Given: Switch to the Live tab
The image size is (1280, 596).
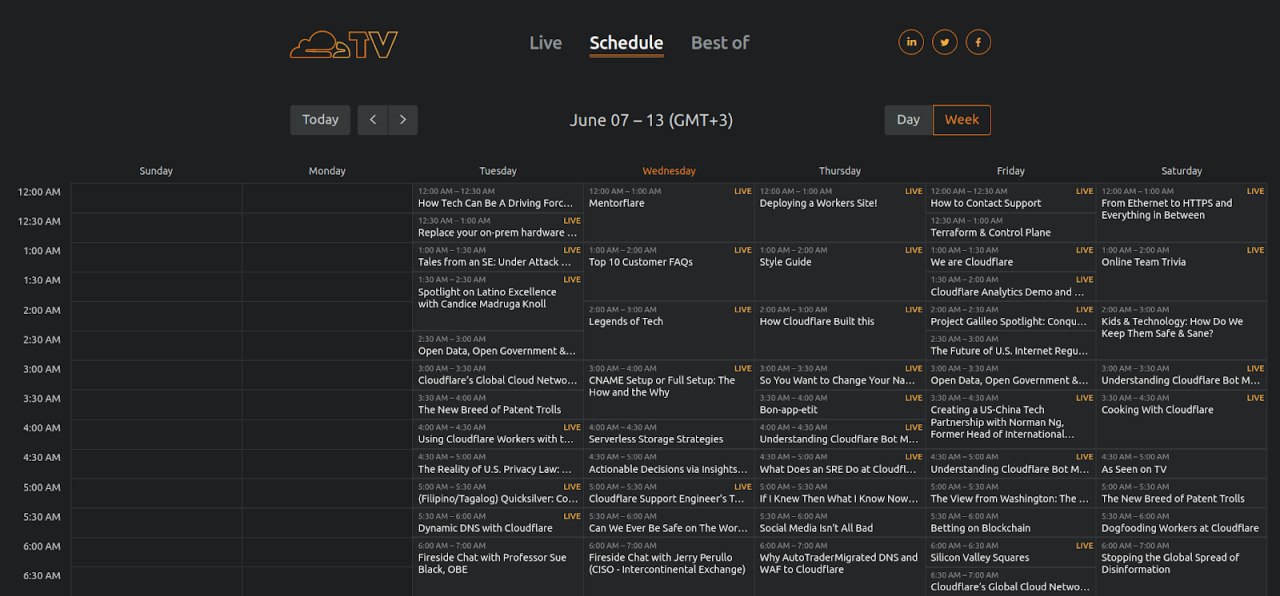Looking at the screenshot, I should (545, 43).
